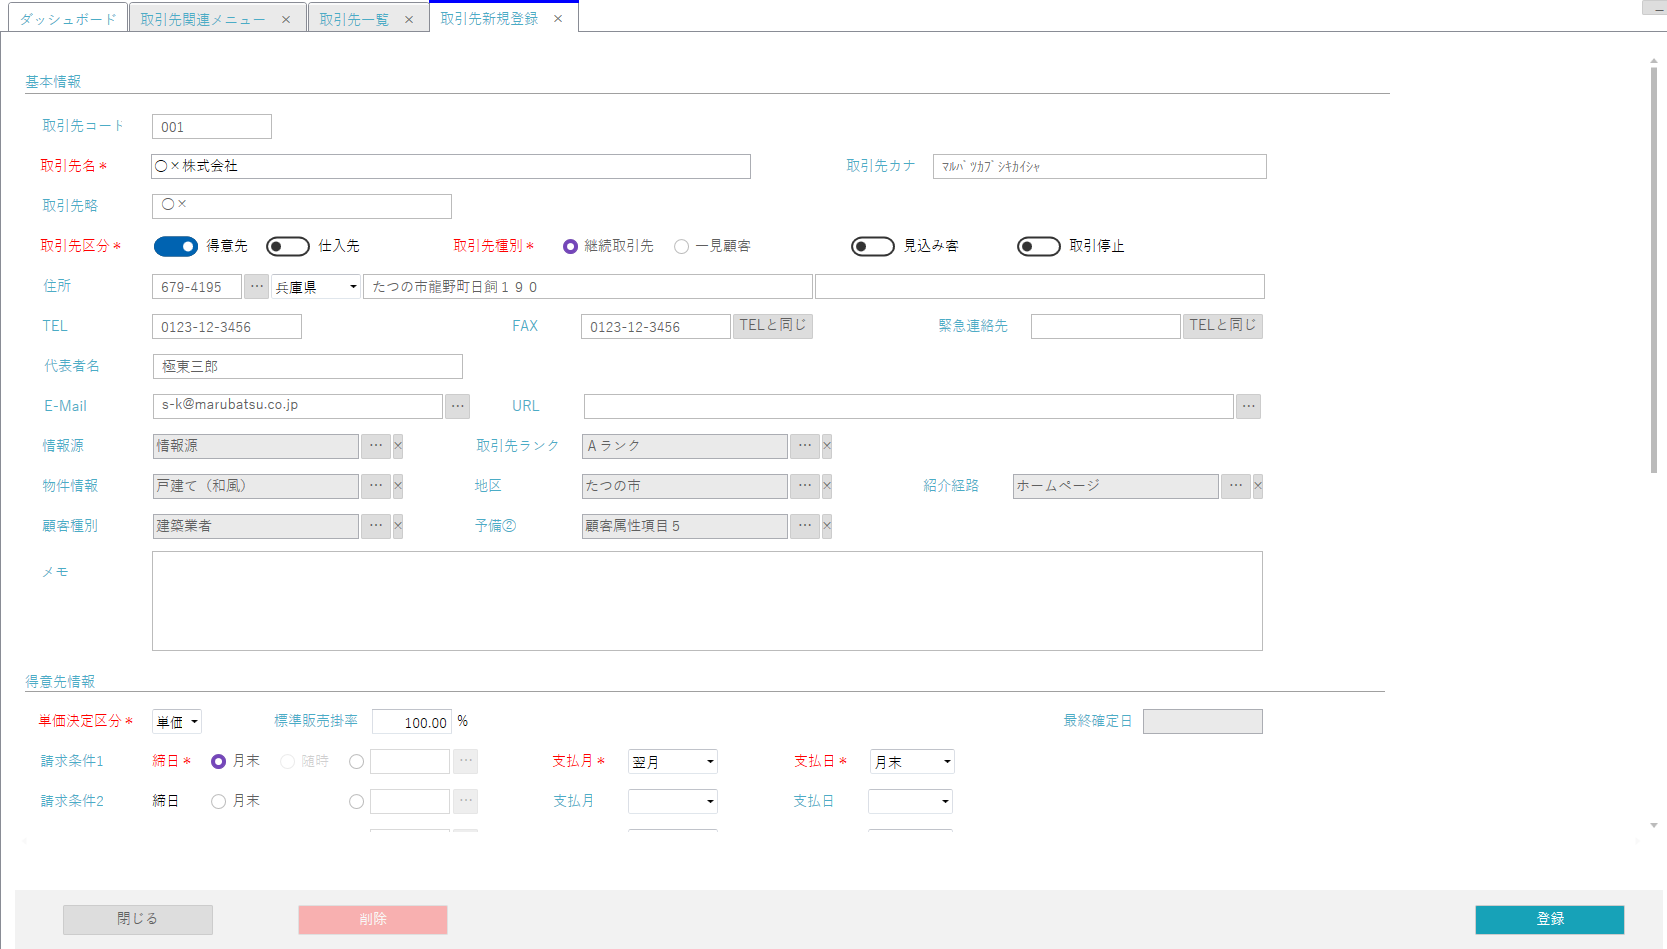Open 取引先ランク selection ellipsis button
The height and width of the screenshot is (949, 1667).
(x=805, y=446)
